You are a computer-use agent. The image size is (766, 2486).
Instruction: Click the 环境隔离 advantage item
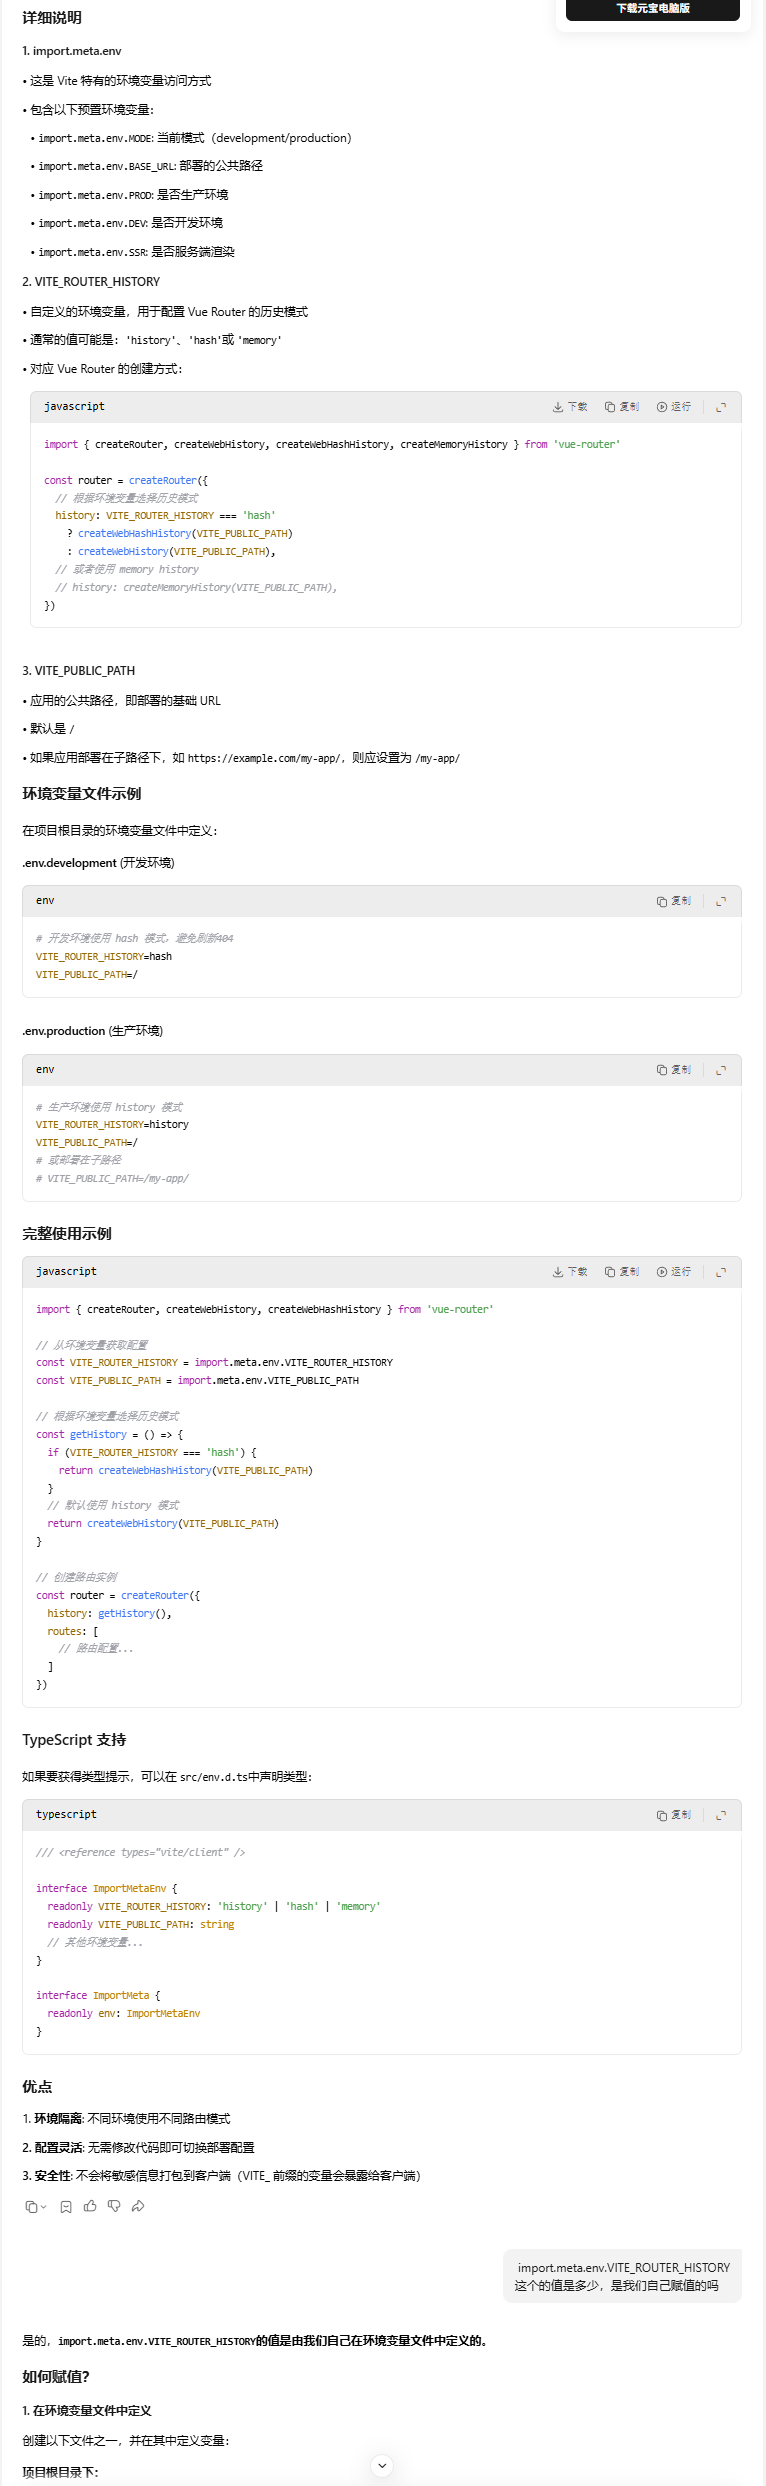(126, 2119)
